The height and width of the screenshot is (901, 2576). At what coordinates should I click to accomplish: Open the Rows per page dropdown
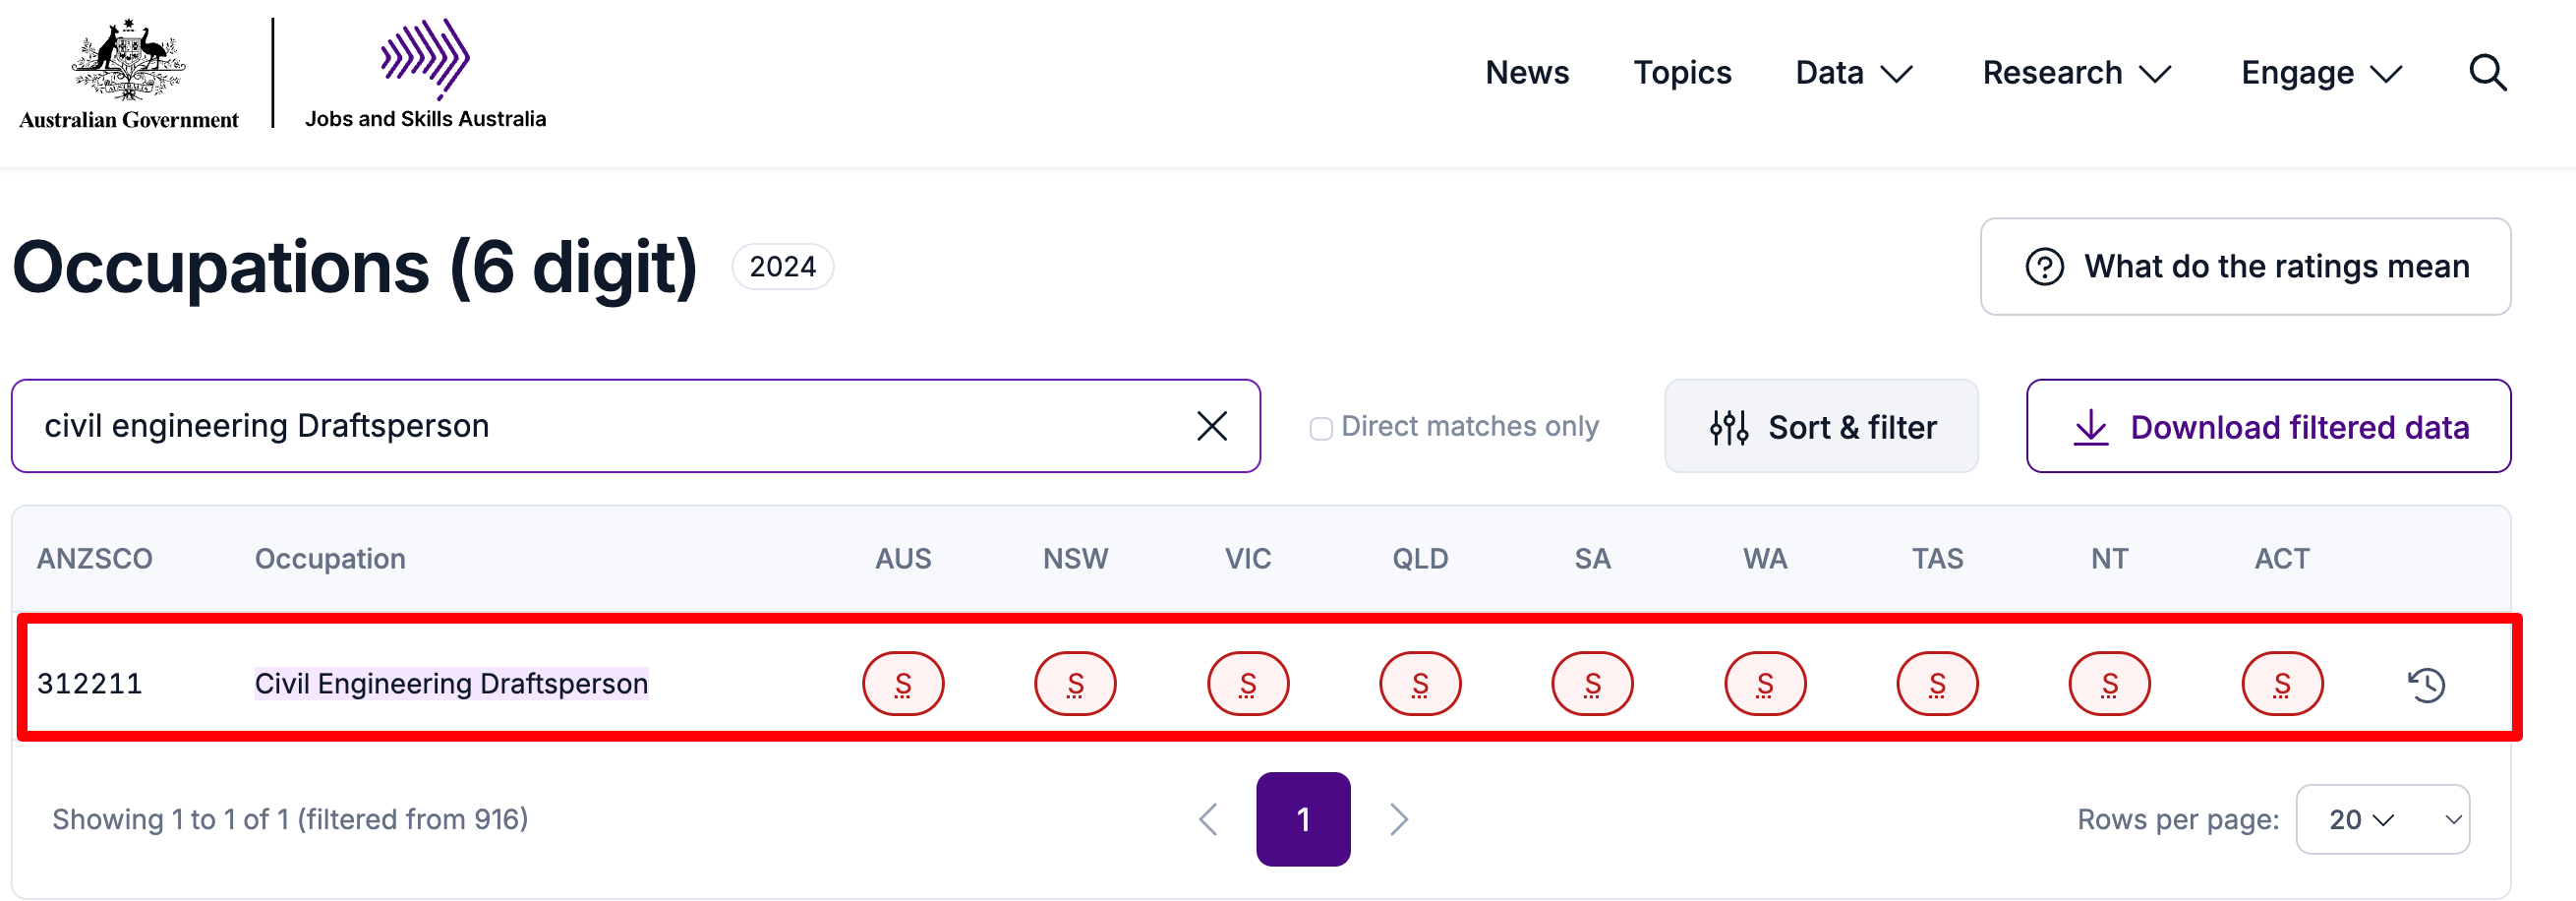coord(2382,819)
